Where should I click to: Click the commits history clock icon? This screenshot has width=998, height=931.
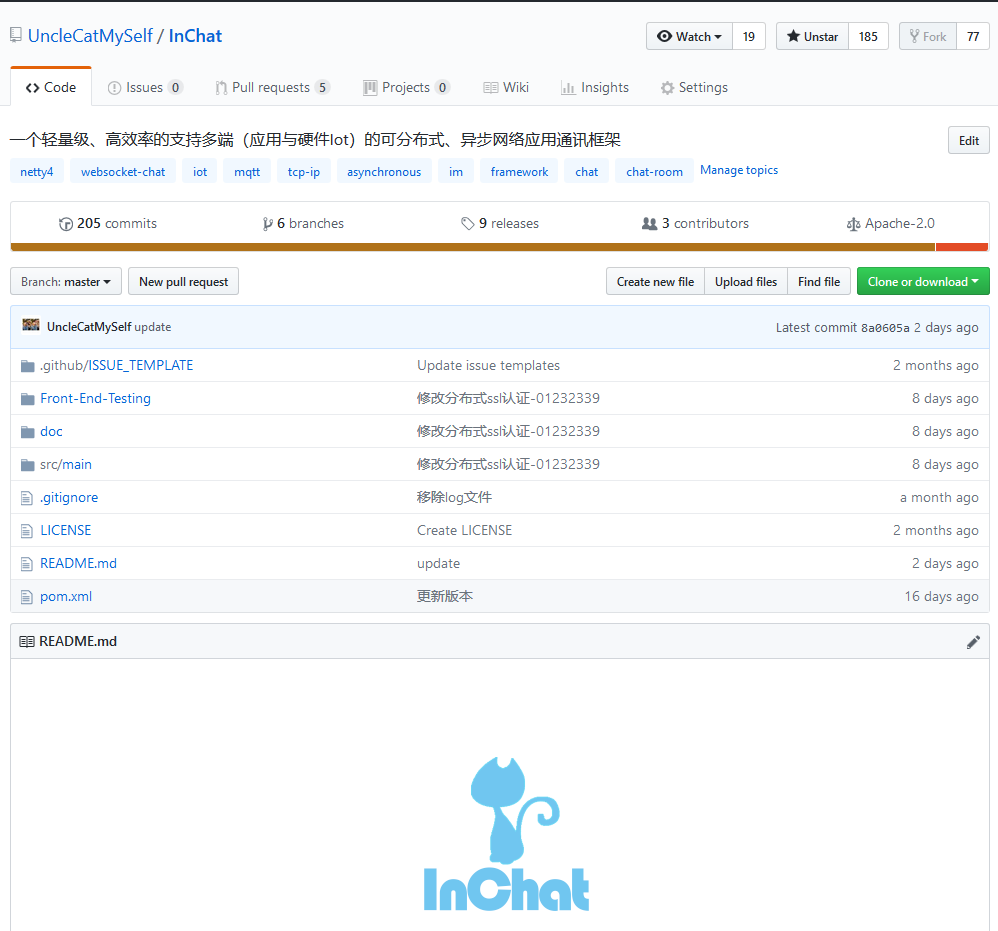click(66, 224)
